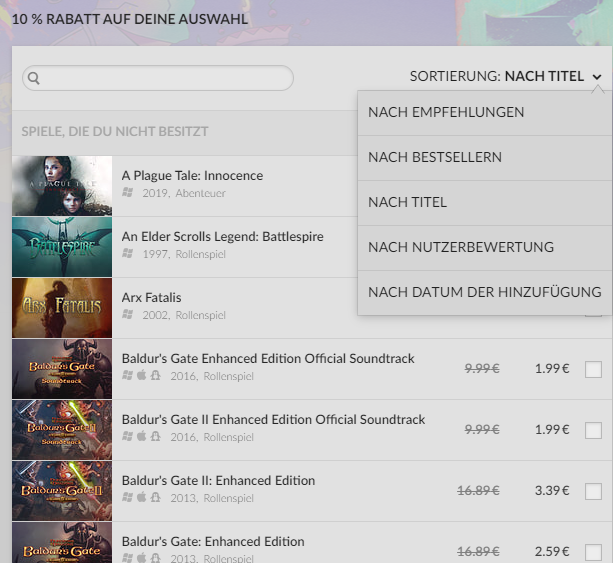Open Baldur's Gate II: Enhanced Edition cover
613x563 pixels.
(62, 491)
